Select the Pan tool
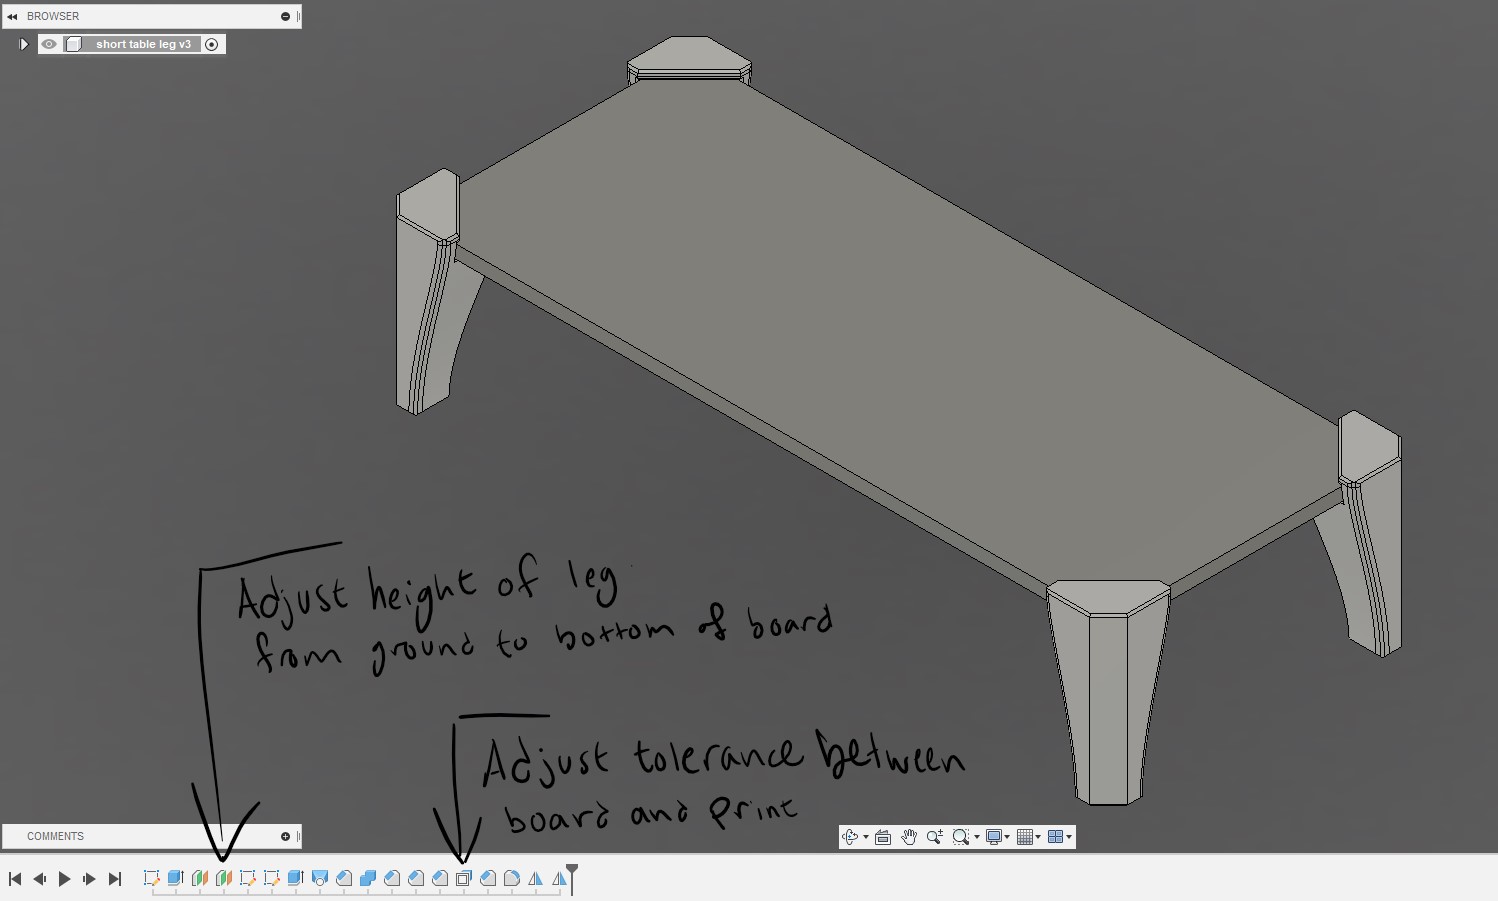This screenshot has width=1498, height=901. tap(909, 837)
